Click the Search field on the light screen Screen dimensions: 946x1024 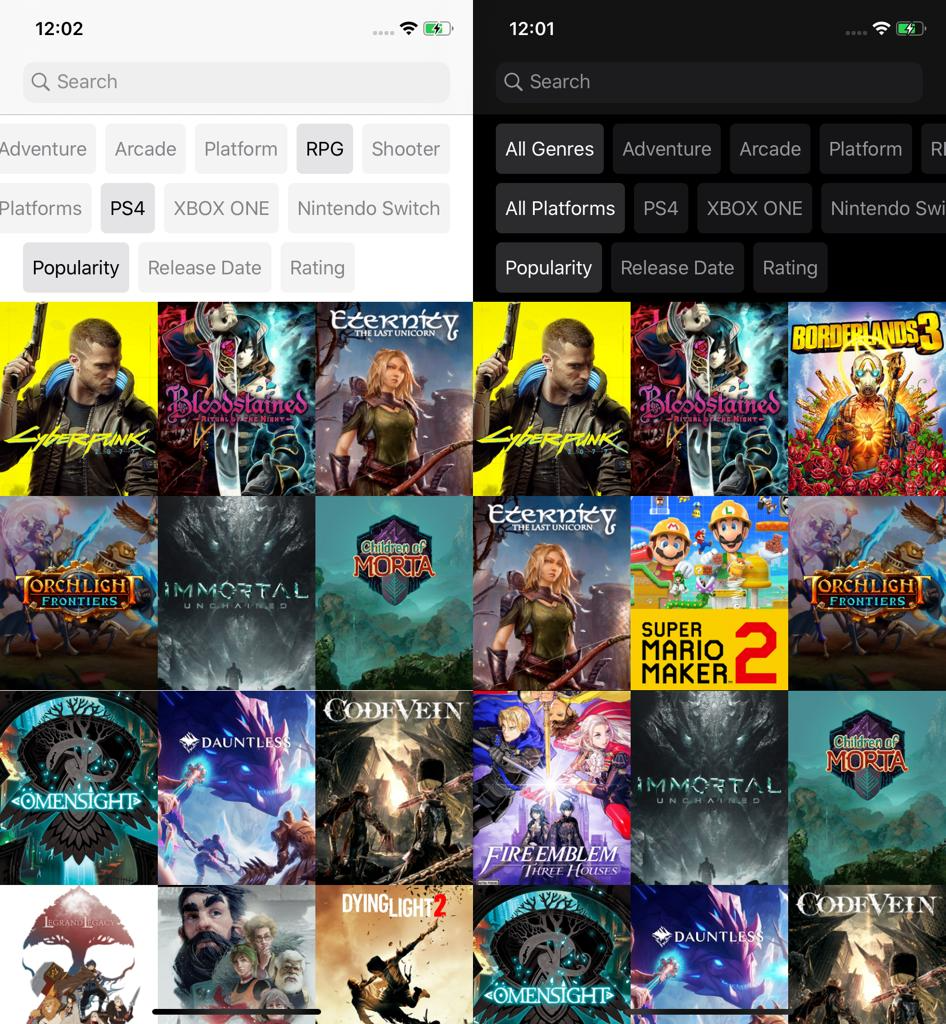tap(236, 82)
